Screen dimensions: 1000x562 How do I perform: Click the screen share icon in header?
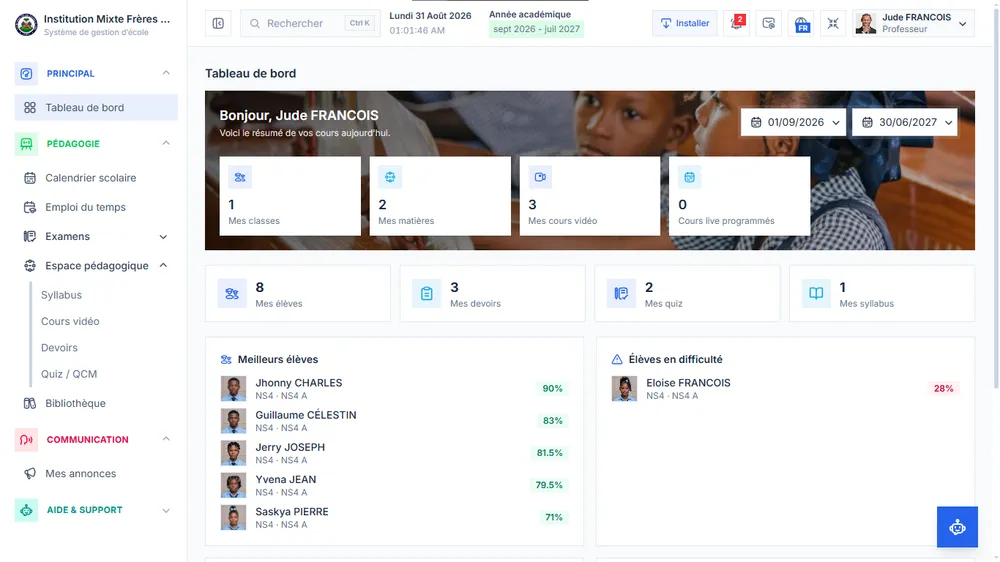coord(768,24)
